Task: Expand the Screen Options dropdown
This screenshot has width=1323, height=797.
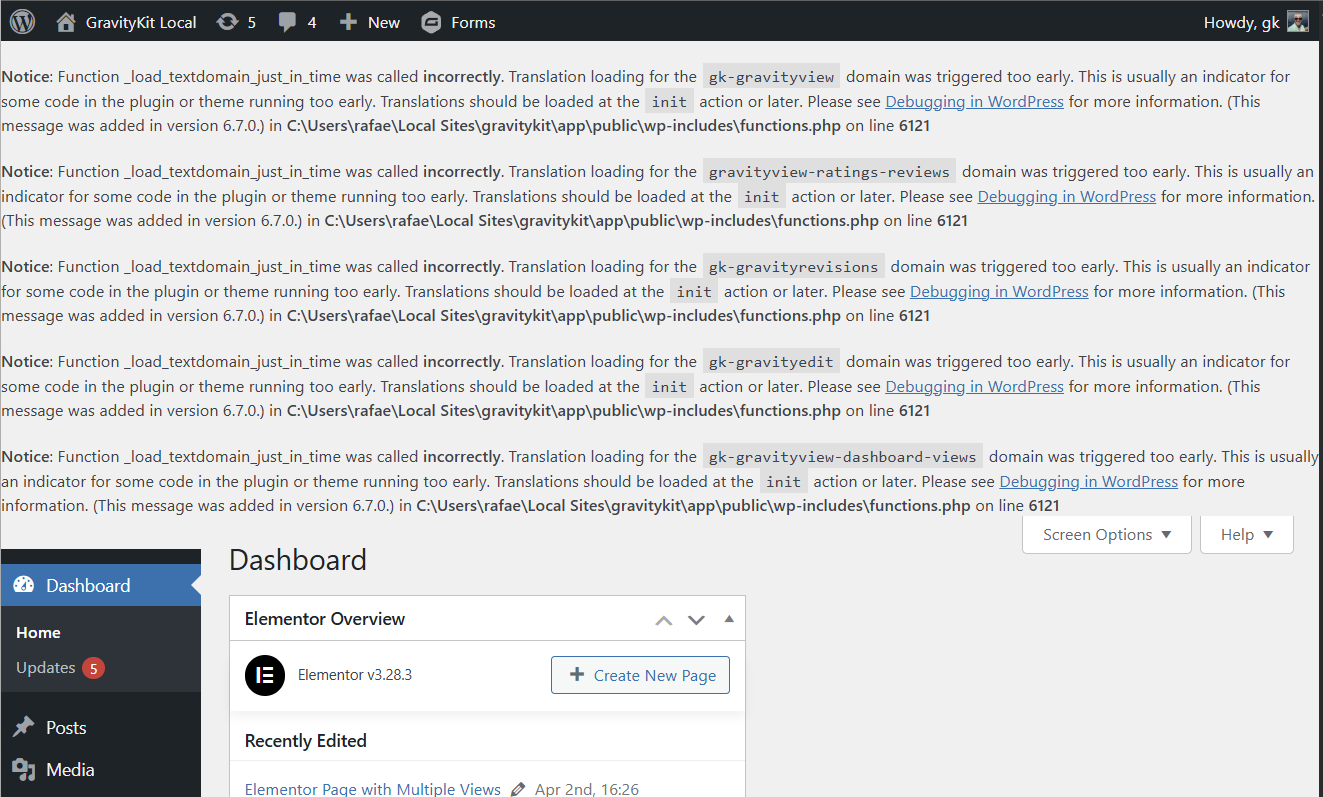Action: [1106, 535]
